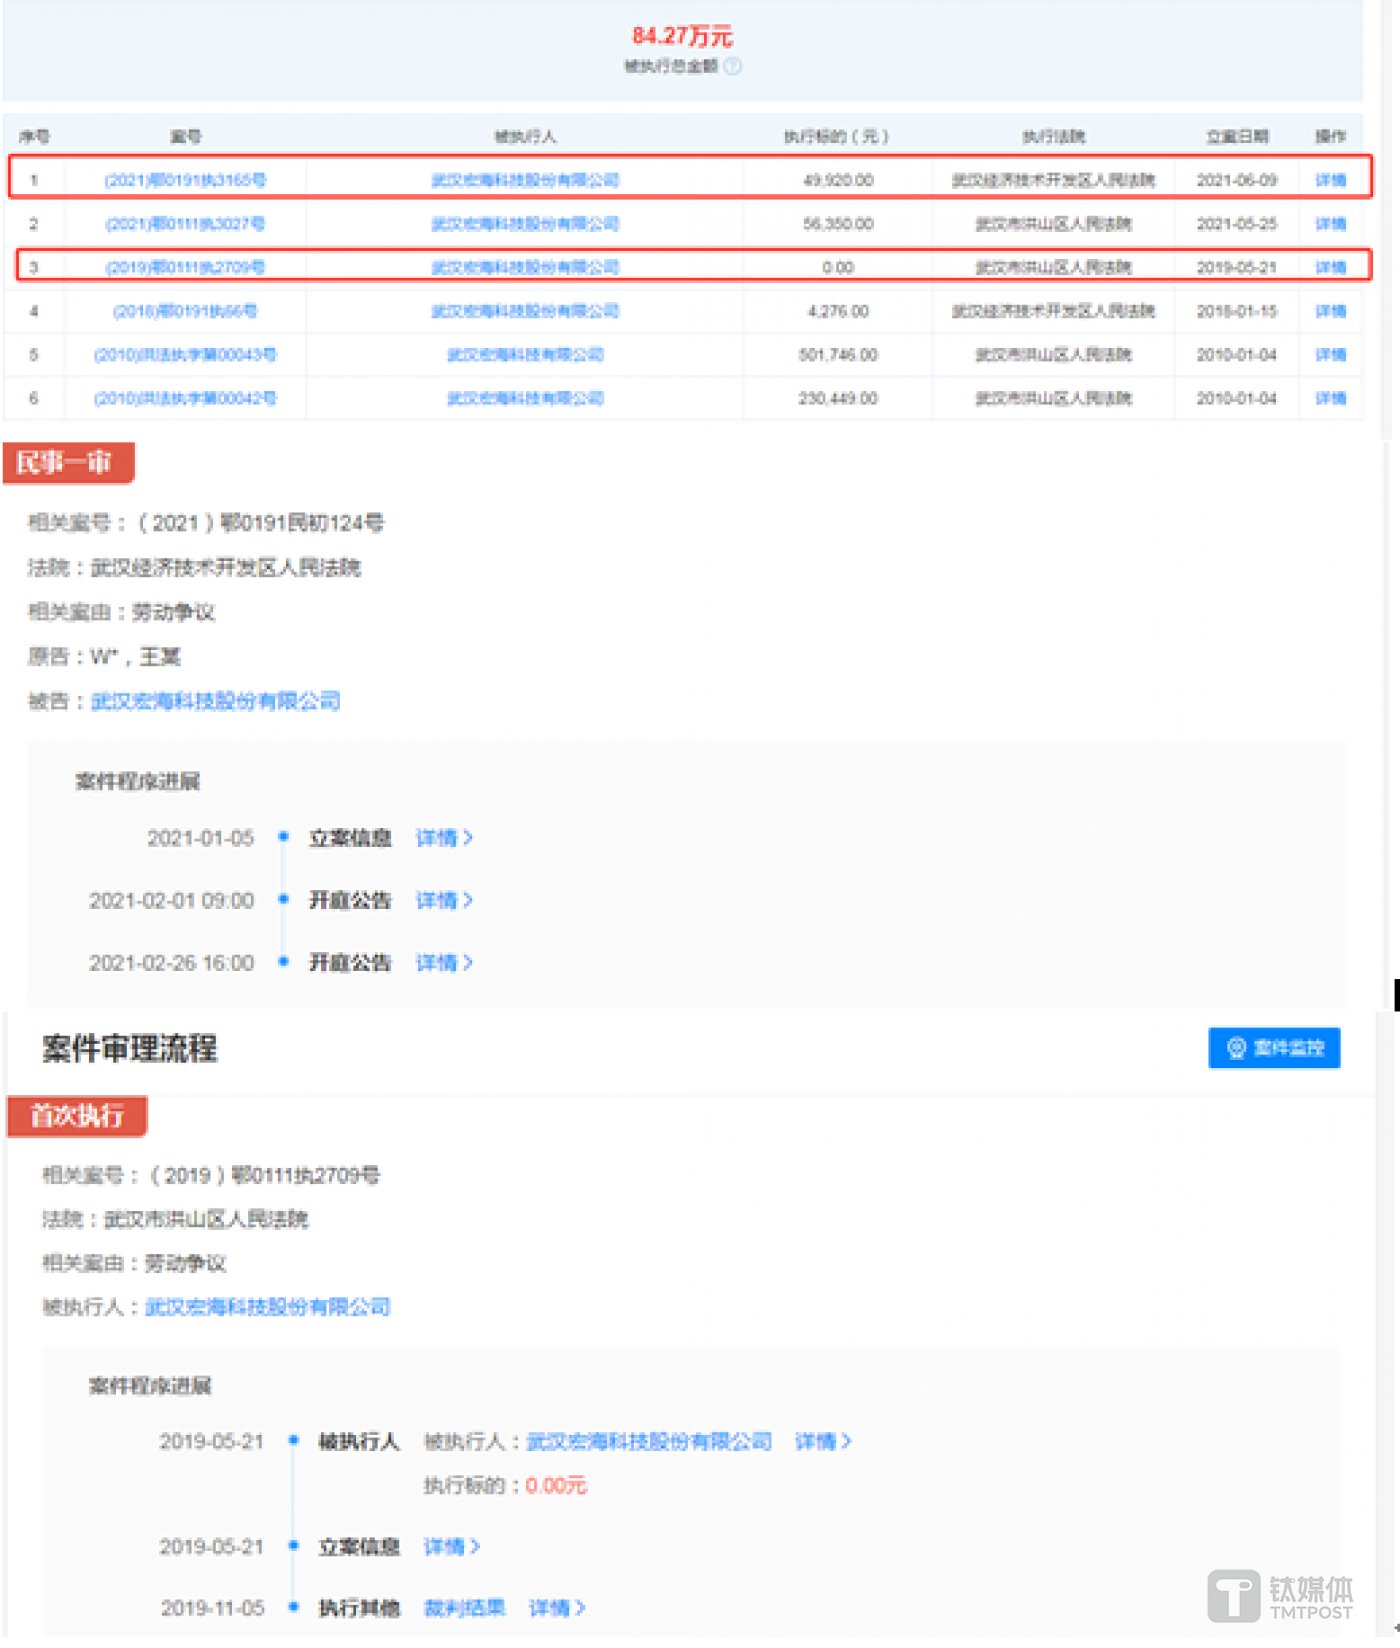The height and width of the screenshot is (1648, 1400).
Task: Open 详情 for the 2019-05-21 立案信息 entry
Action: (452, 1547)
